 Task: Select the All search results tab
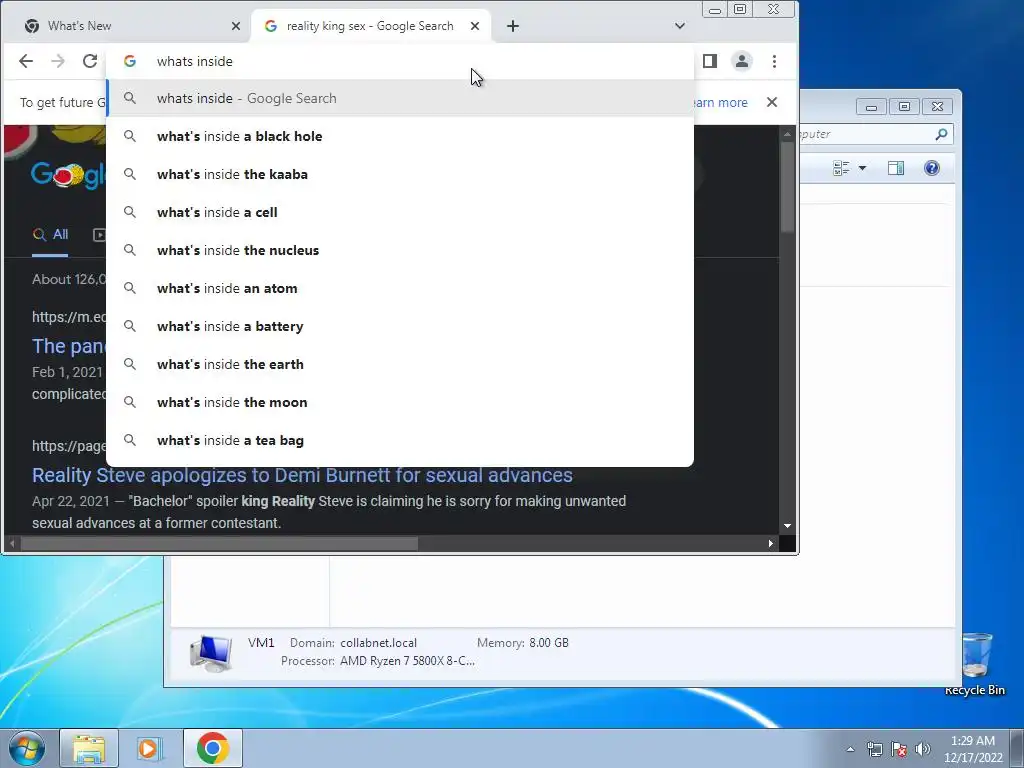click(x=50, y=234)
